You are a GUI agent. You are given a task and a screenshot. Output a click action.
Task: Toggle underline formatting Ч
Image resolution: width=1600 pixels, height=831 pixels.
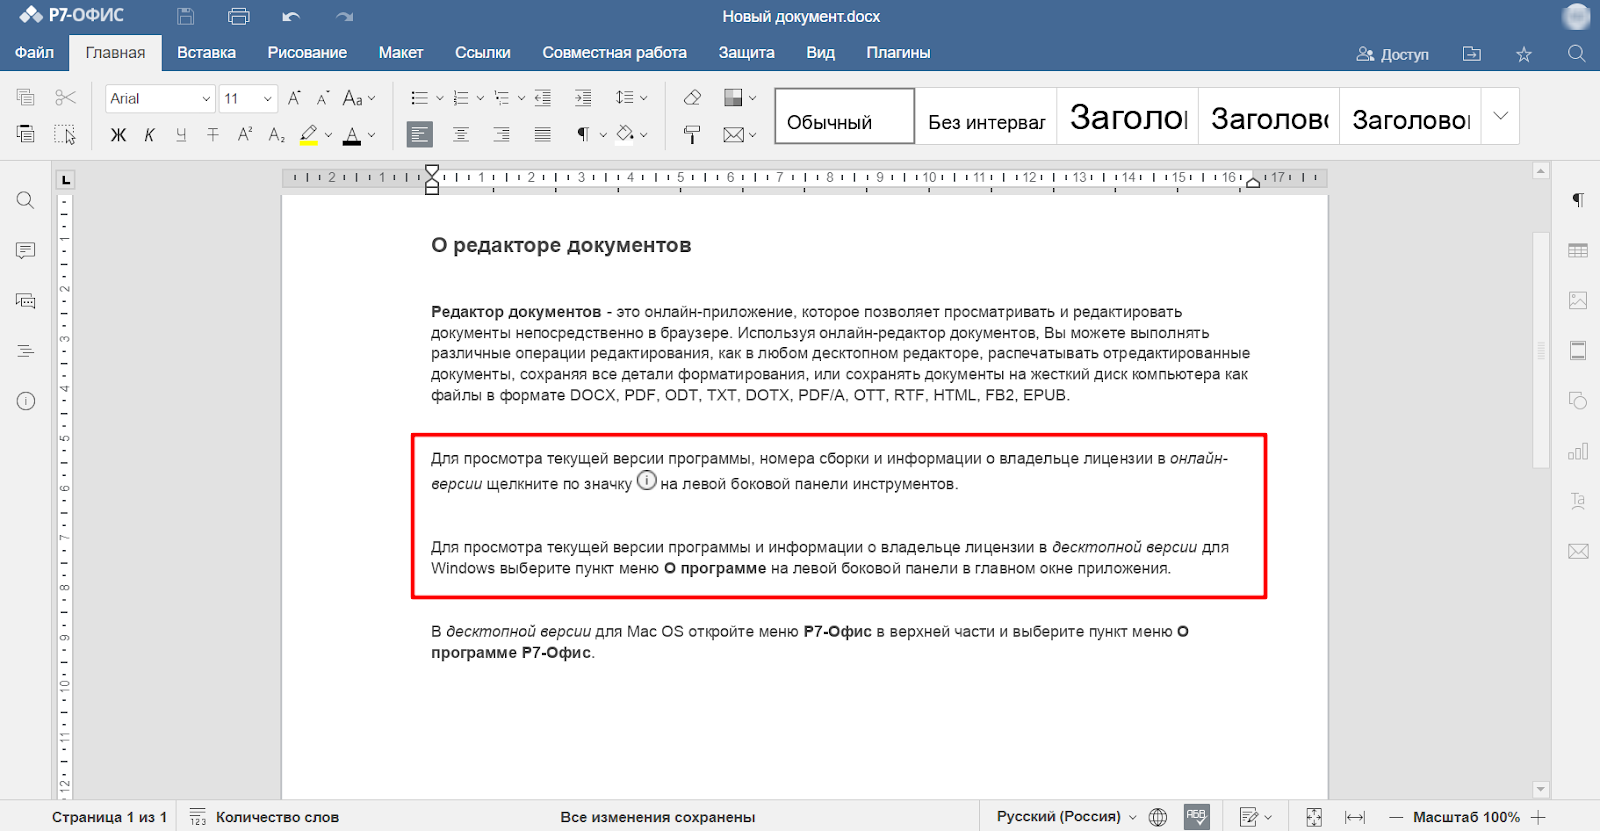pos(181,134)
